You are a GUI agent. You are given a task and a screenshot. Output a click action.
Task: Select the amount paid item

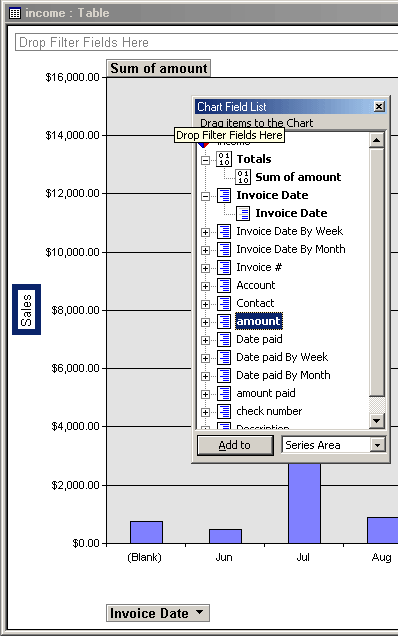(266, 393)
